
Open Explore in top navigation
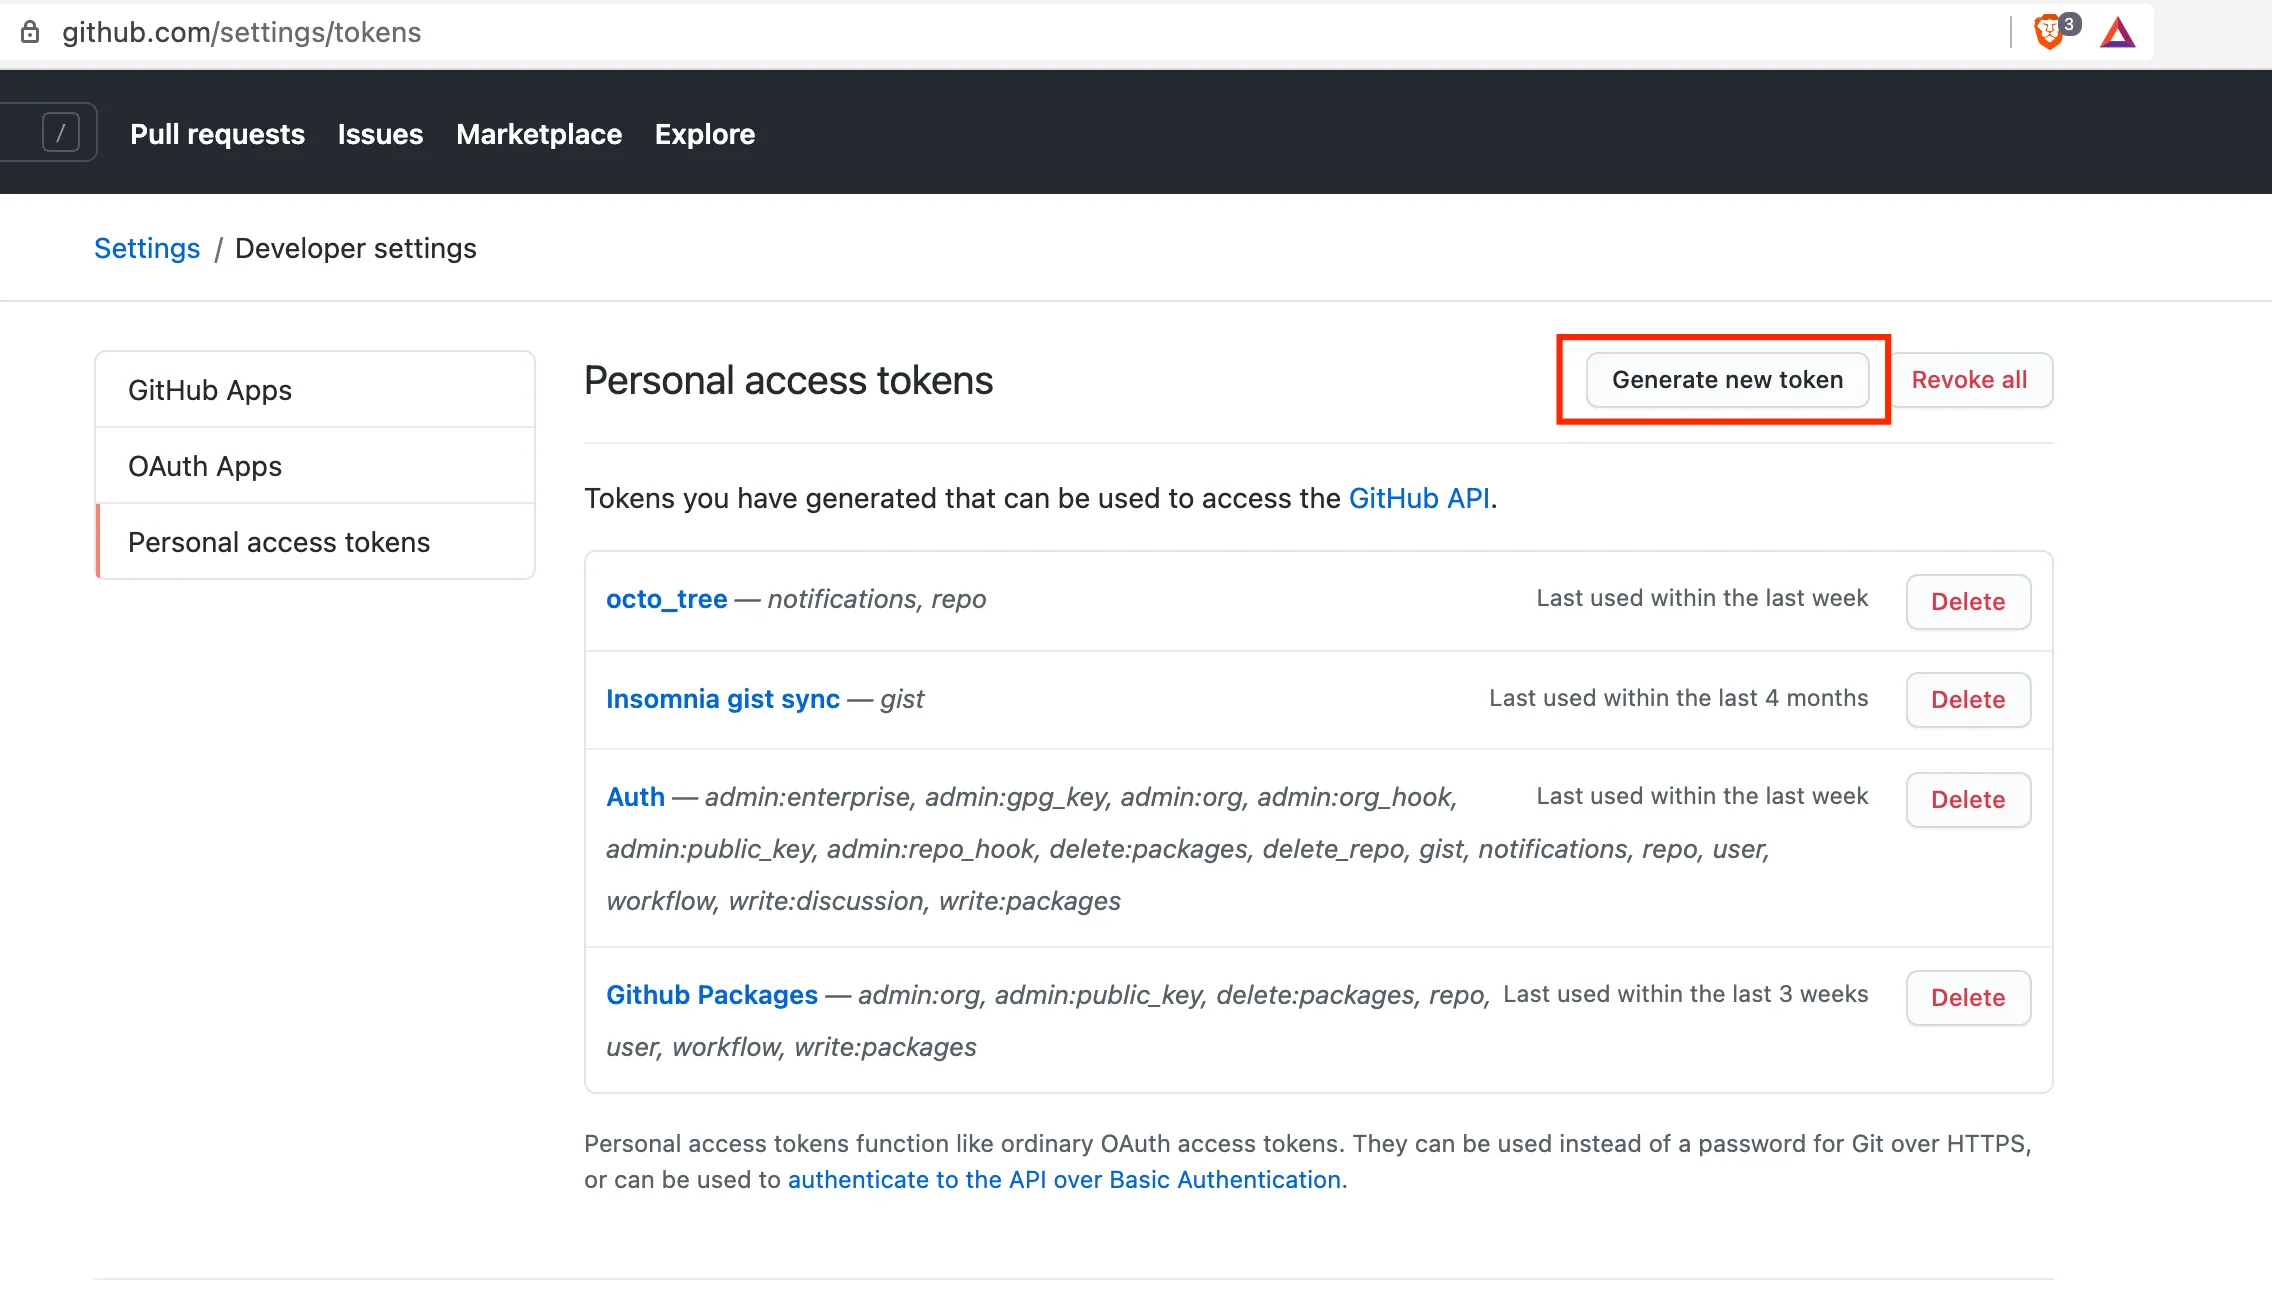click(705, 134)
